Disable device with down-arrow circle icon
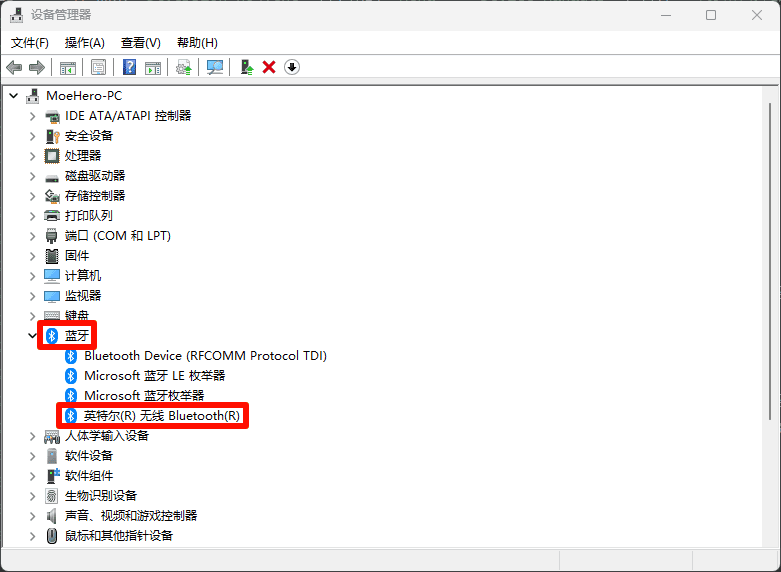This screenshot has width=781, height=572. tap(292, 67)
